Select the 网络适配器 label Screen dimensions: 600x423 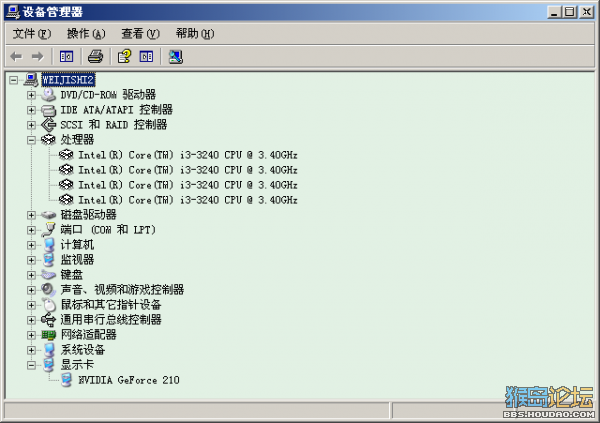[88, 335]
